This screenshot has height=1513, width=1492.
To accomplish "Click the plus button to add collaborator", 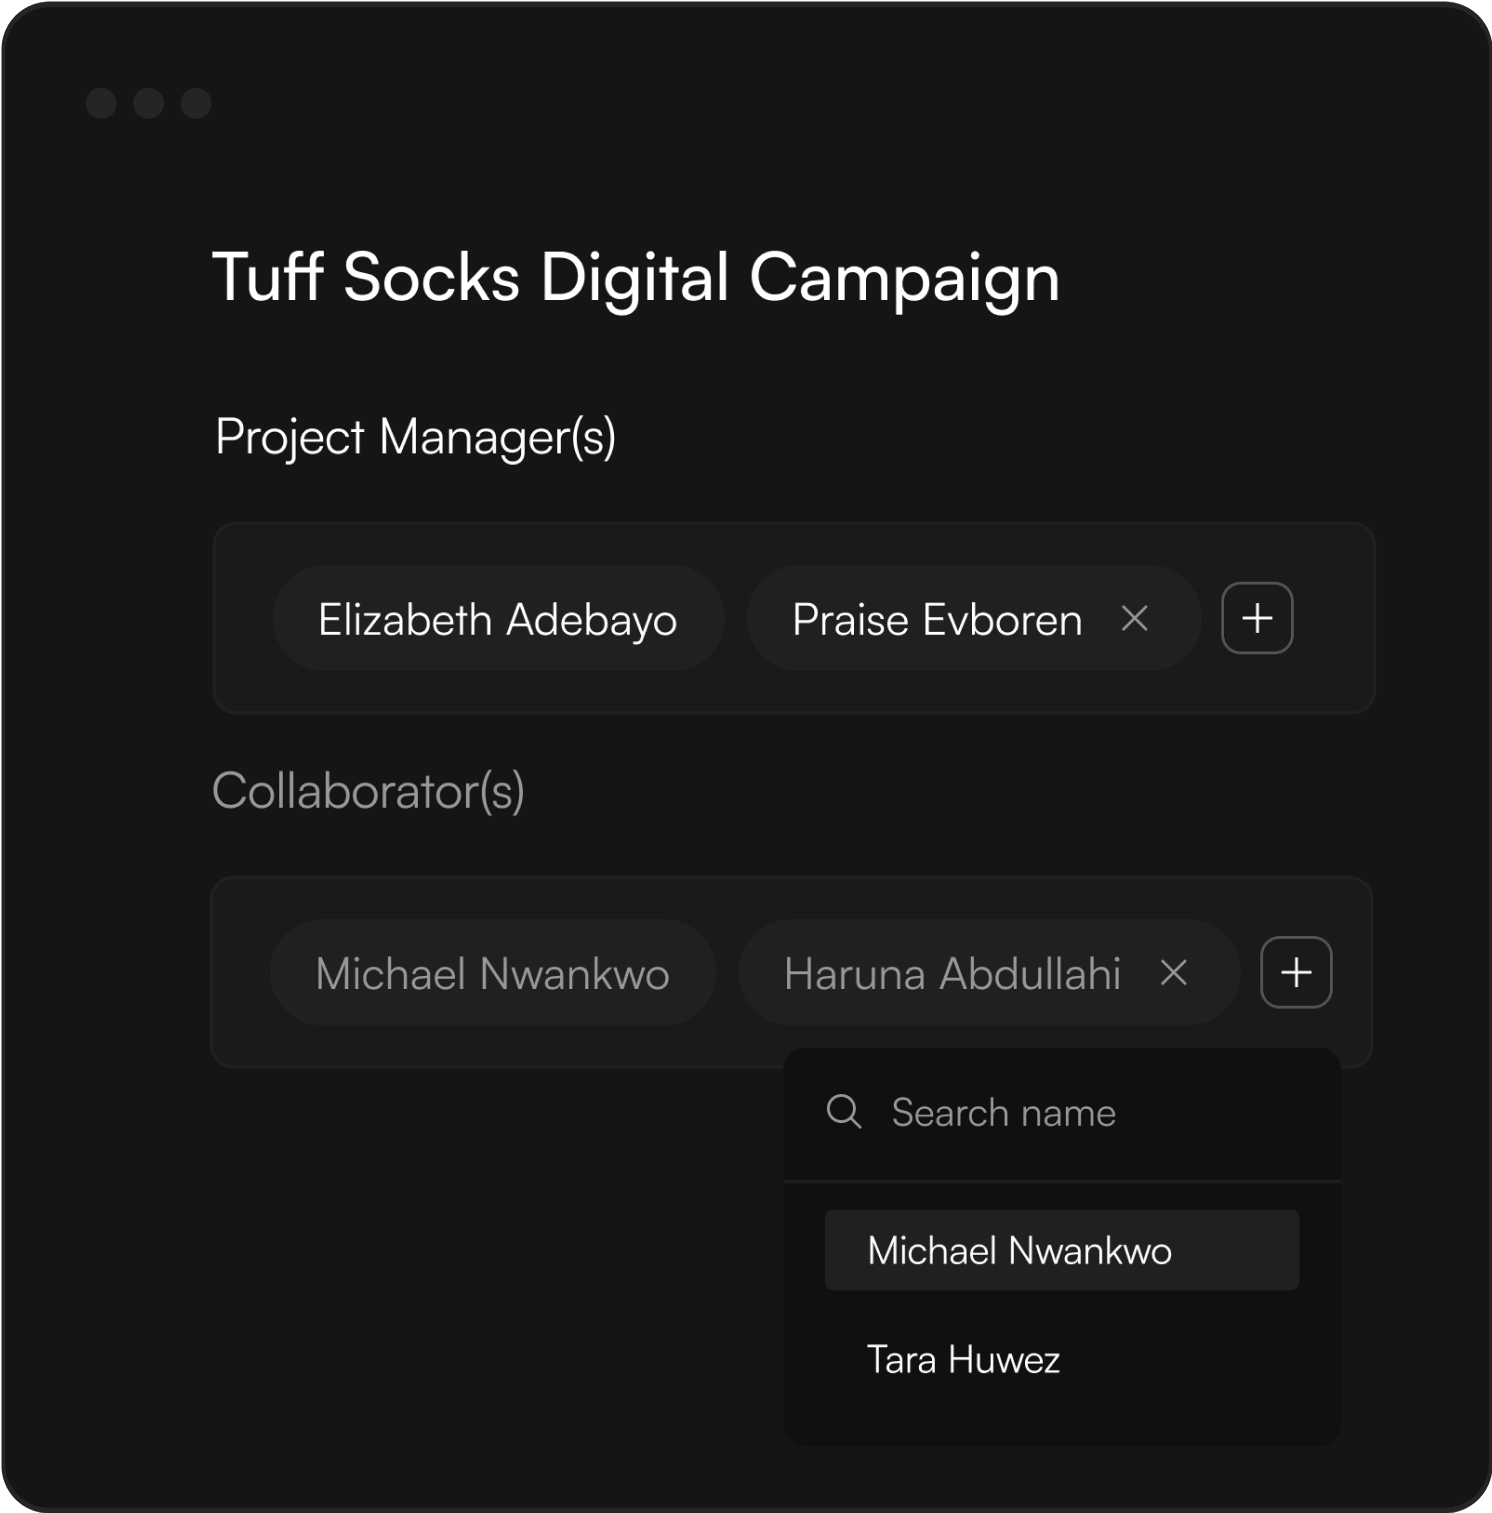I will pyautogui.click(x=1296, y=973).
